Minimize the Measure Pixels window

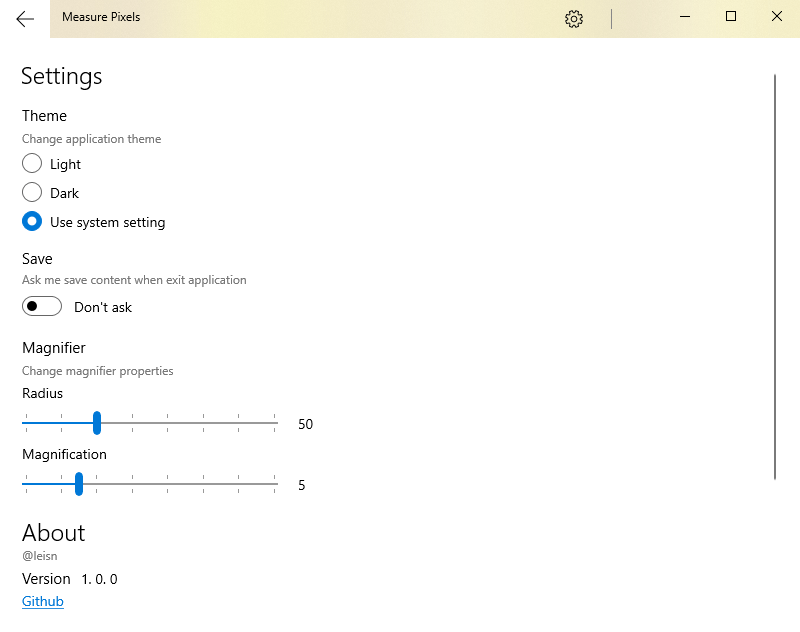[x=685, y=17]
